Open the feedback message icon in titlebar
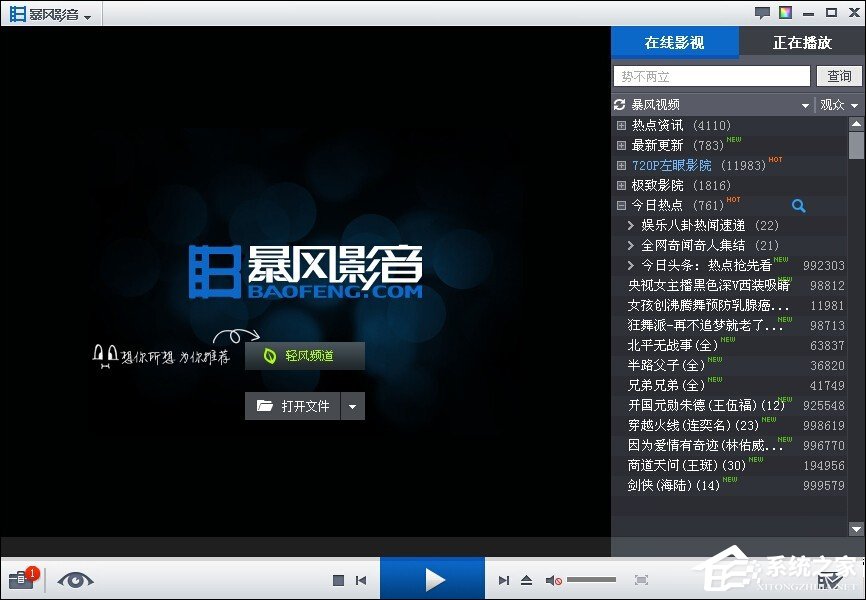 tap(762, 11)
